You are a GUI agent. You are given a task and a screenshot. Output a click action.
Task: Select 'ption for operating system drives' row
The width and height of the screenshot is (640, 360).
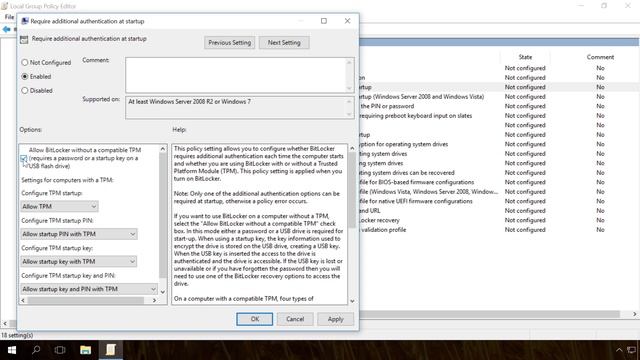click(499, 144)
